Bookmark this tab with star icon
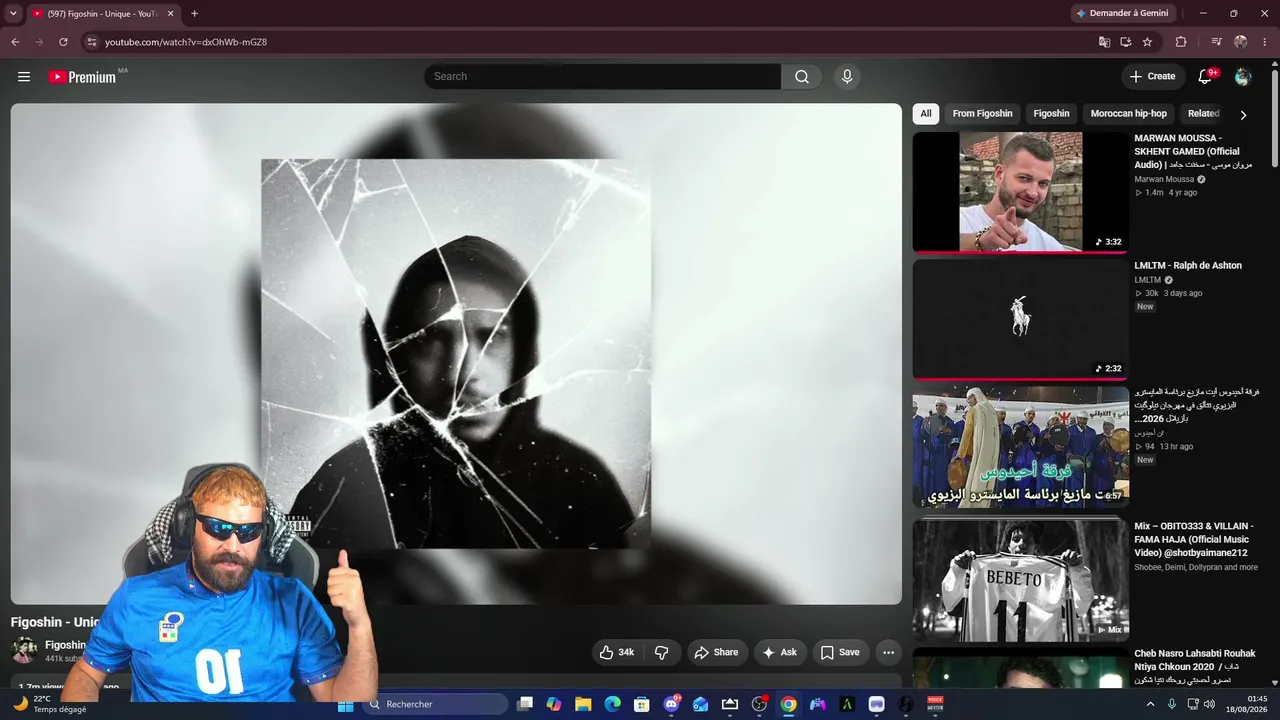Image resolution: width=1280 pixels, height=720 pixels. click(x=1147, y=42)
